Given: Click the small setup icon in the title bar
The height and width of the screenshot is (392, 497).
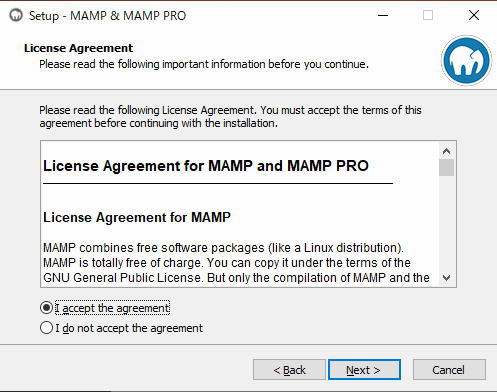Looking at the screenshot, I should [16, 15].
